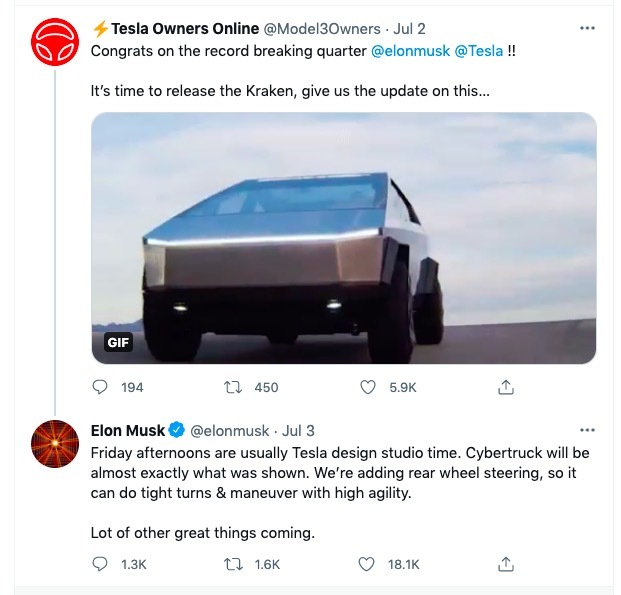Like Elon Musk's Cybertruck tweet
This screenshot has height=595, width=621.
(x=367, y=564)
